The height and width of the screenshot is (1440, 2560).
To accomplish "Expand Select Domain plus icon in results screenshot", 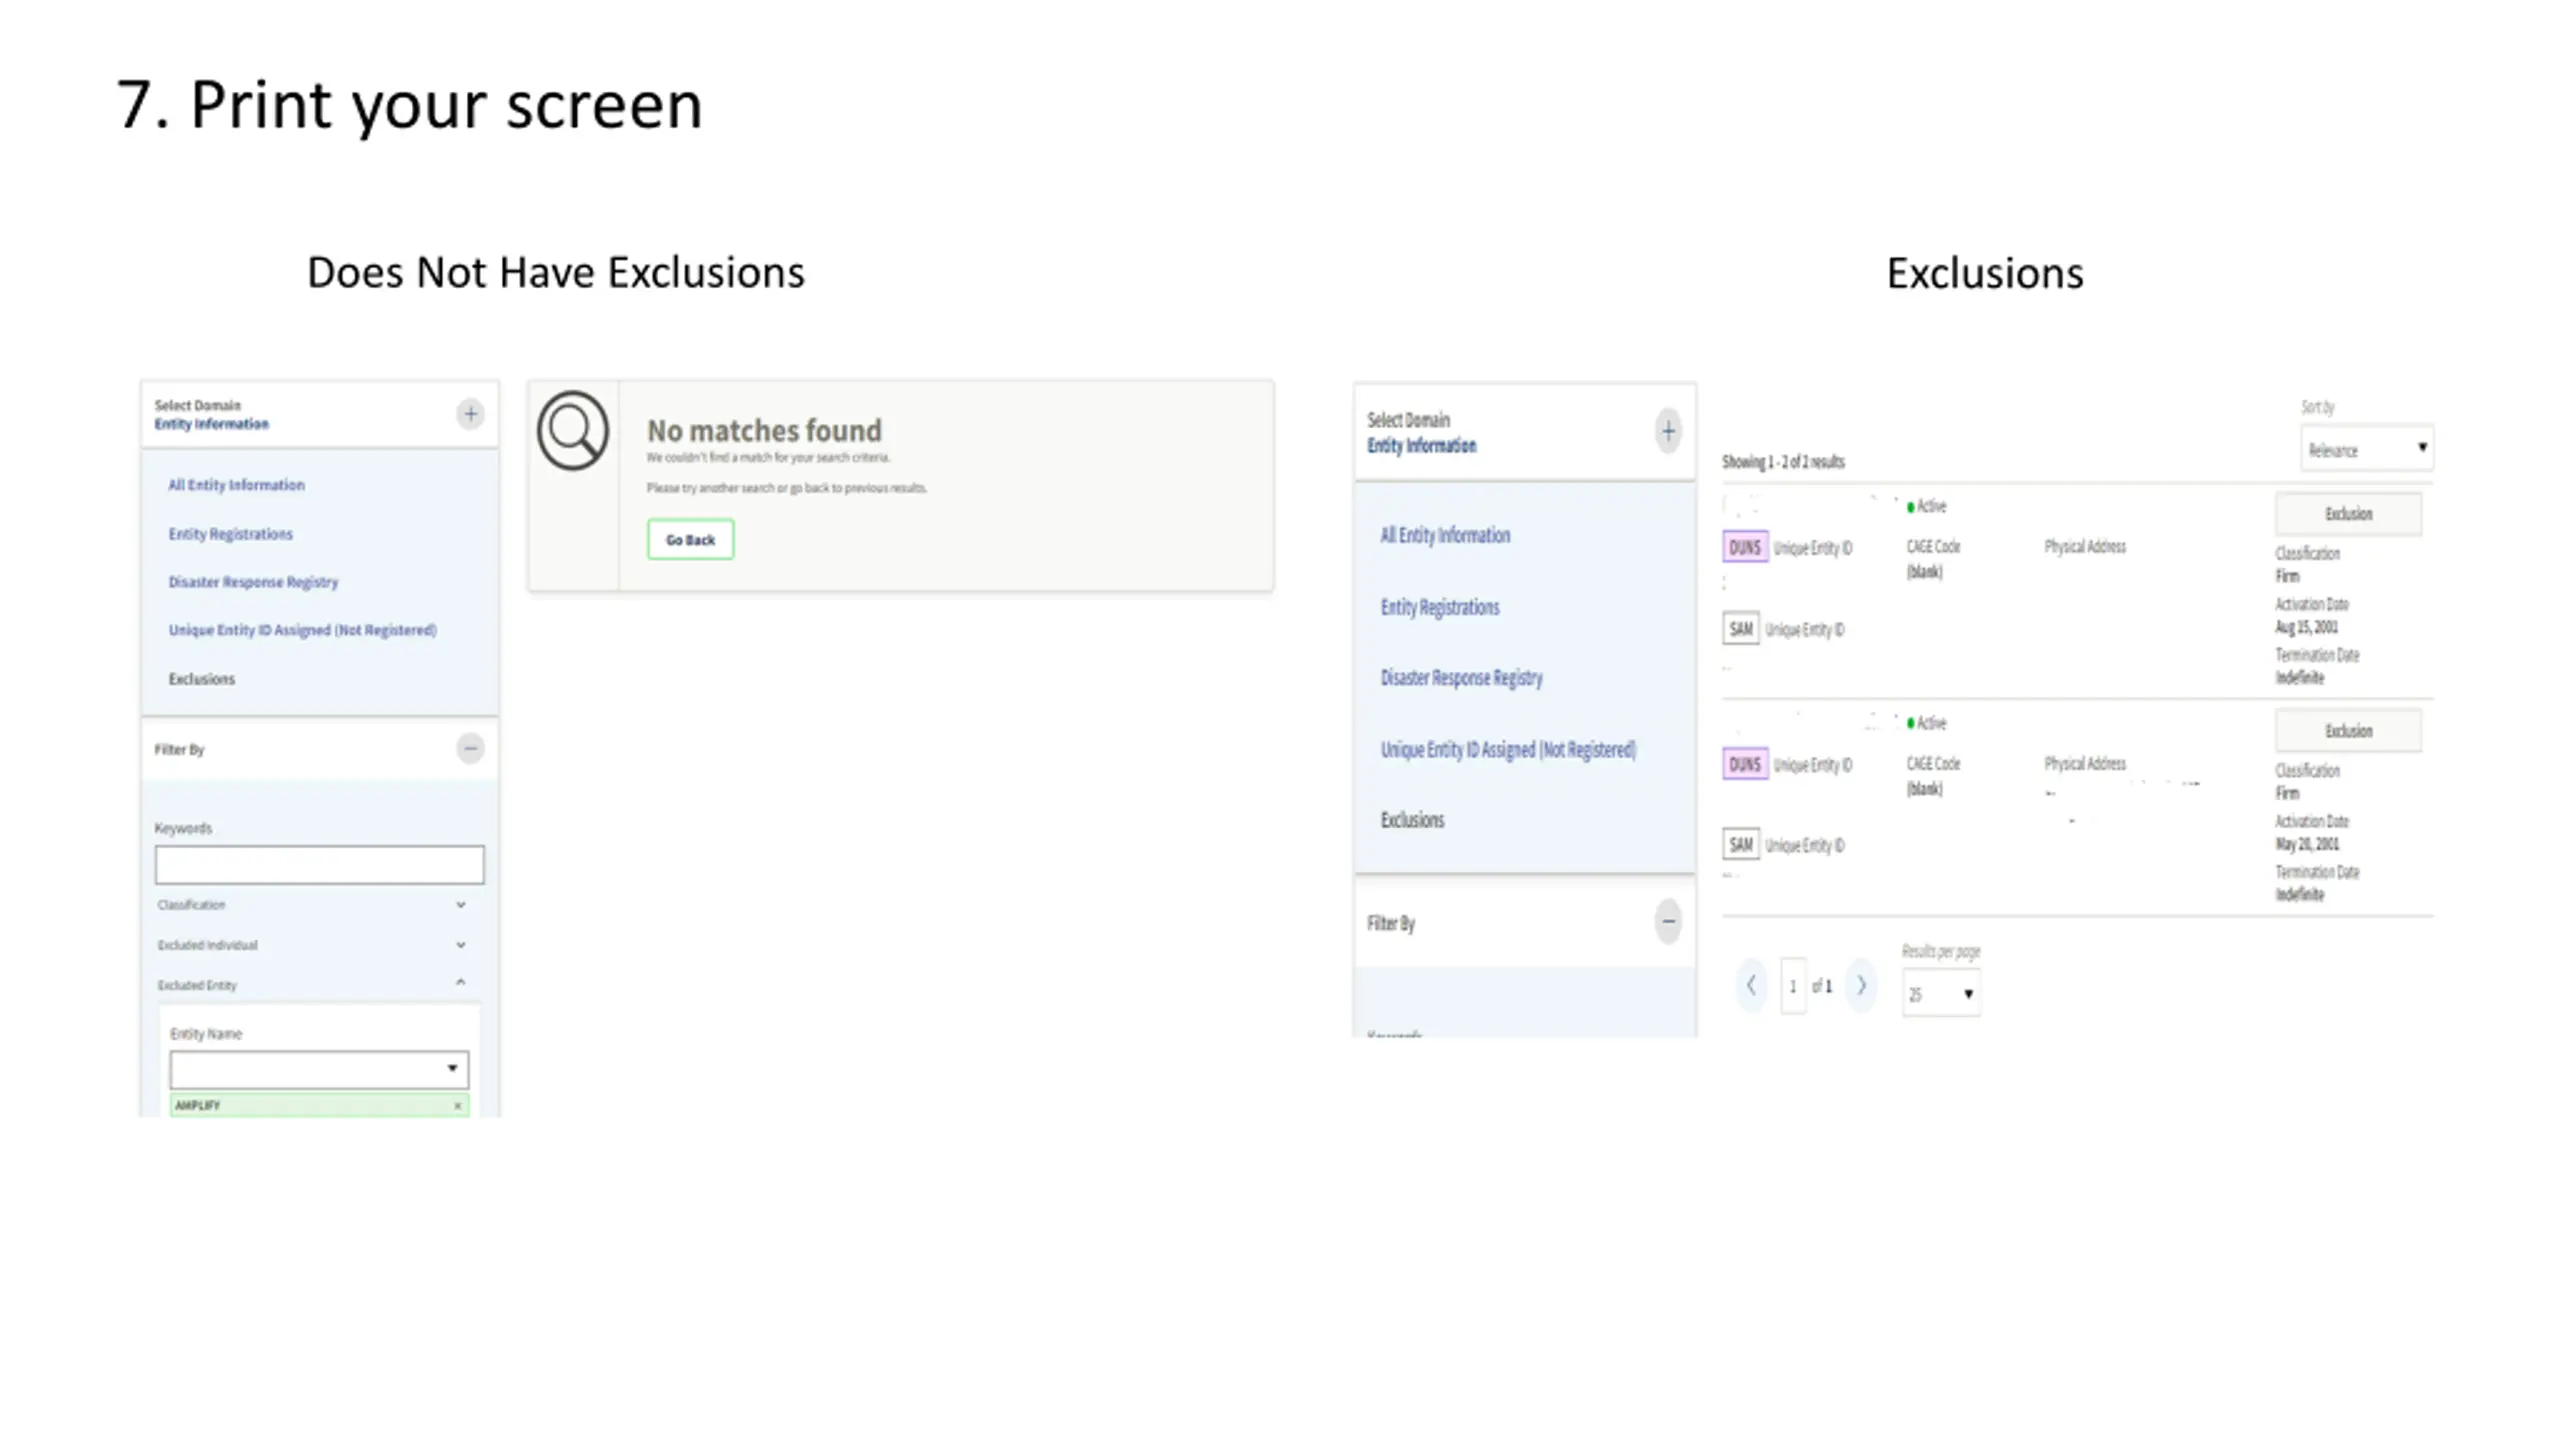I will (x=1668, y=432).
